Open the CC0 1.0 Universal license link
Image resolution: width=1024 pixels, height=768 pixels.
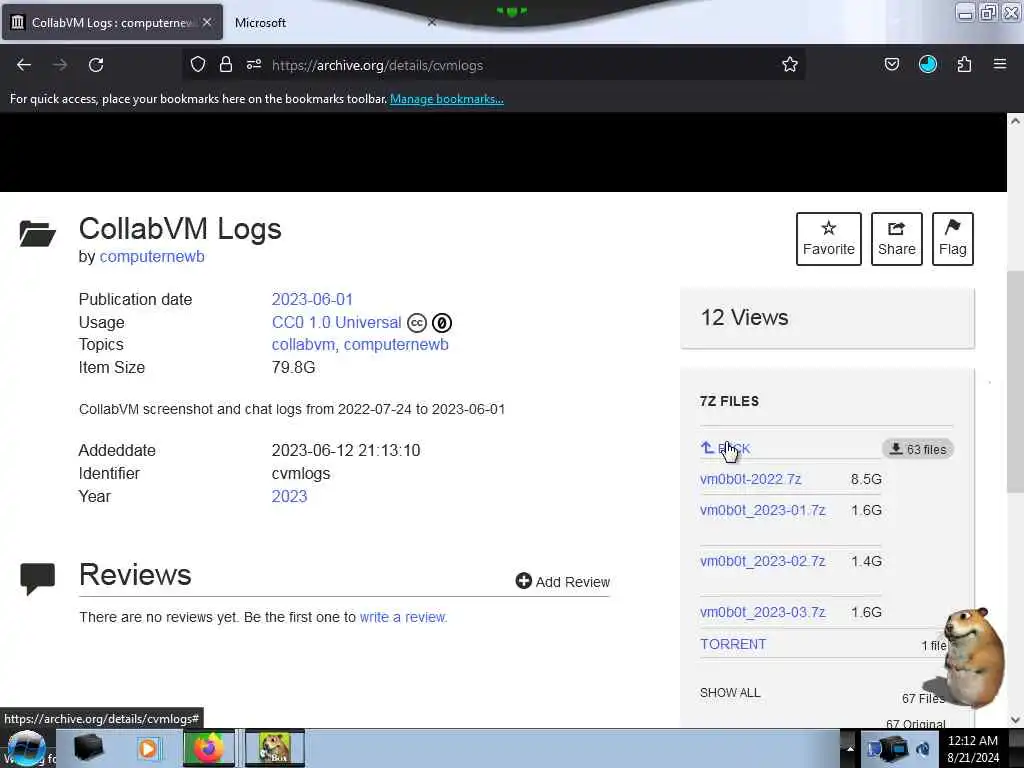336,323
